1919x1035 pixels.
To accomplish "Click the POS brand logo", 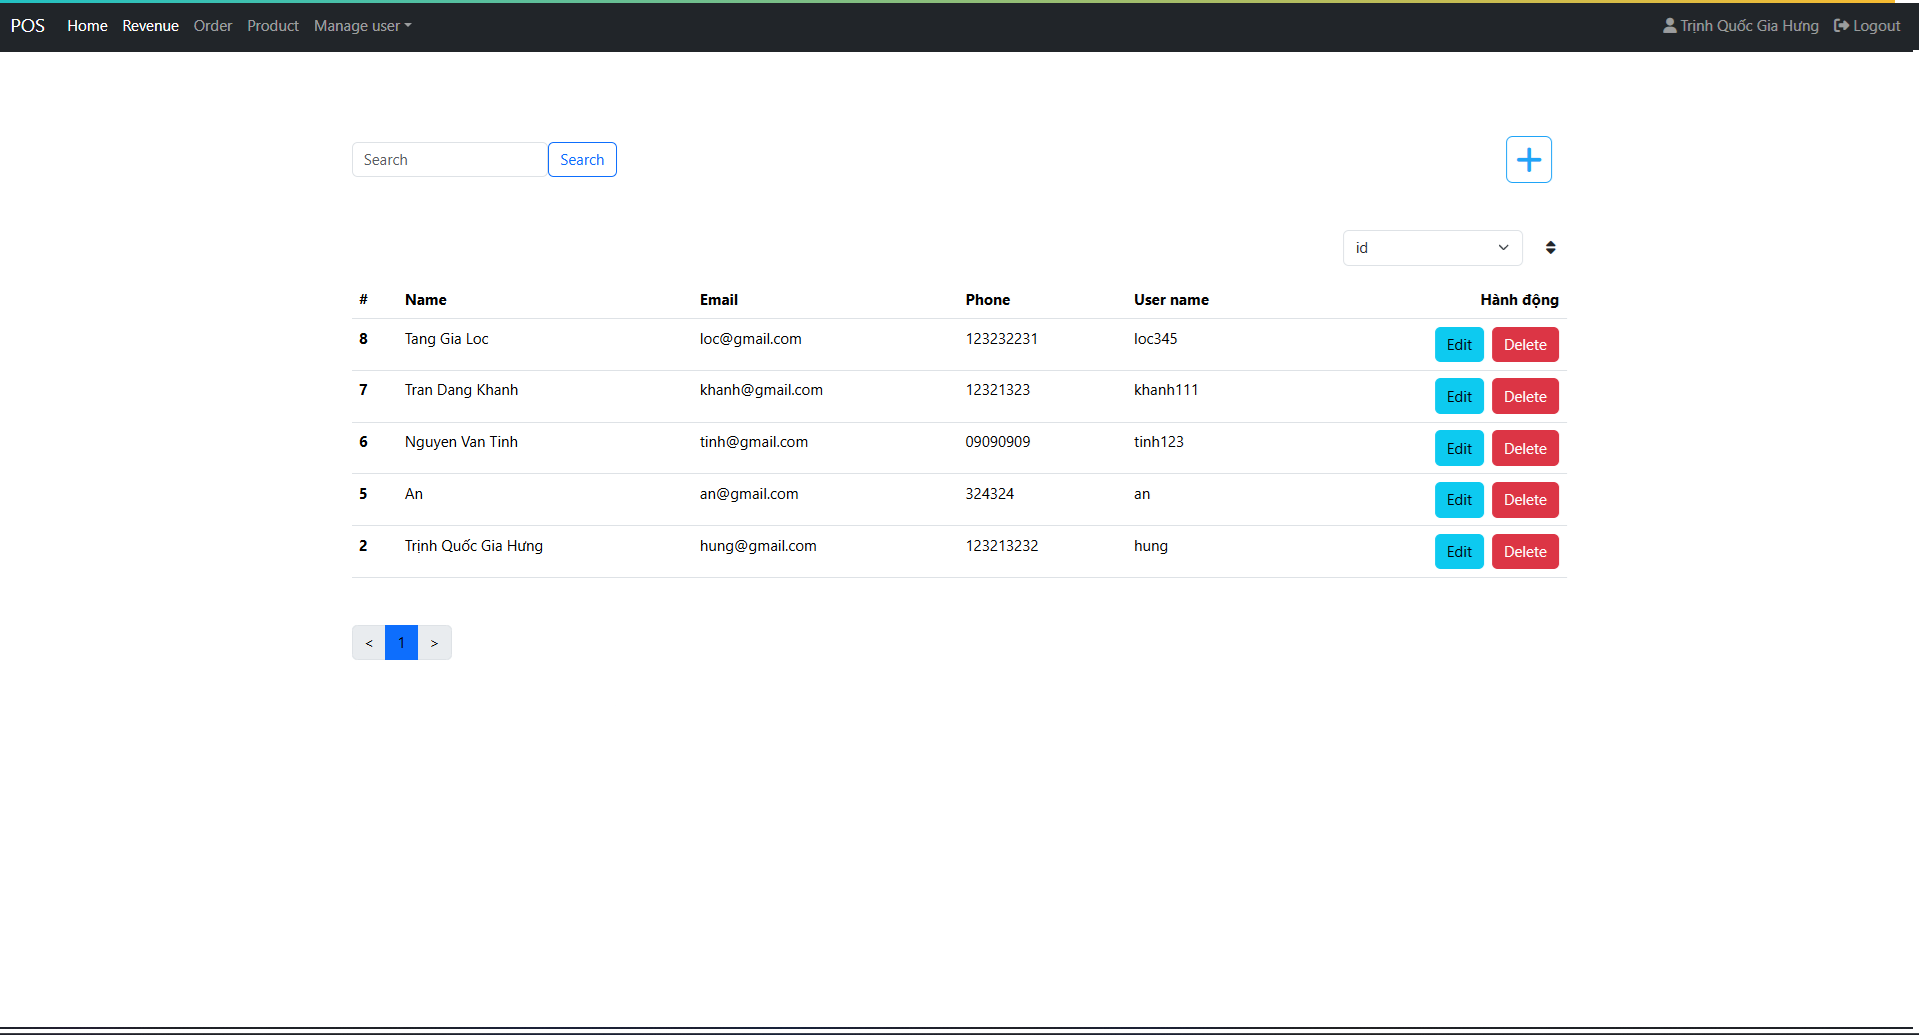I will click(x=28, y=26).
